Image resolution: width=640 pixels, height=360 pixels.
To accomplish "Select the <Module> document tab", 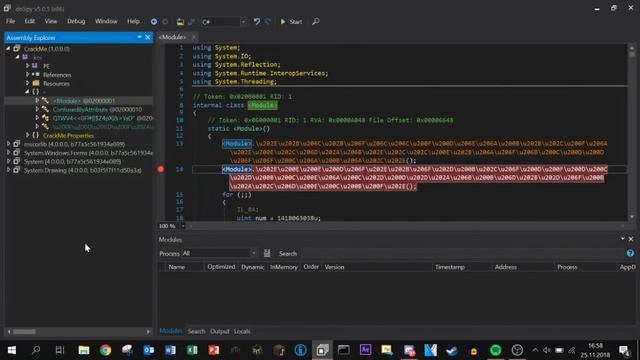I will [173, 37].
